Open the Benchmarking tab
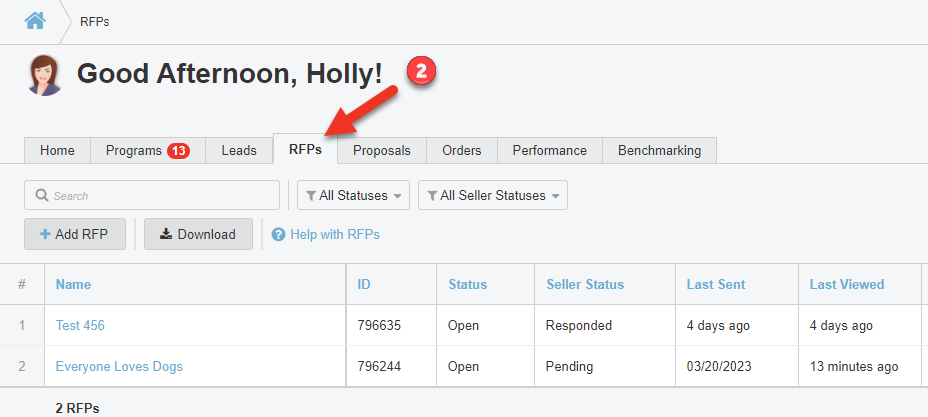Viewport: 928px width, 417px height. 659,151
